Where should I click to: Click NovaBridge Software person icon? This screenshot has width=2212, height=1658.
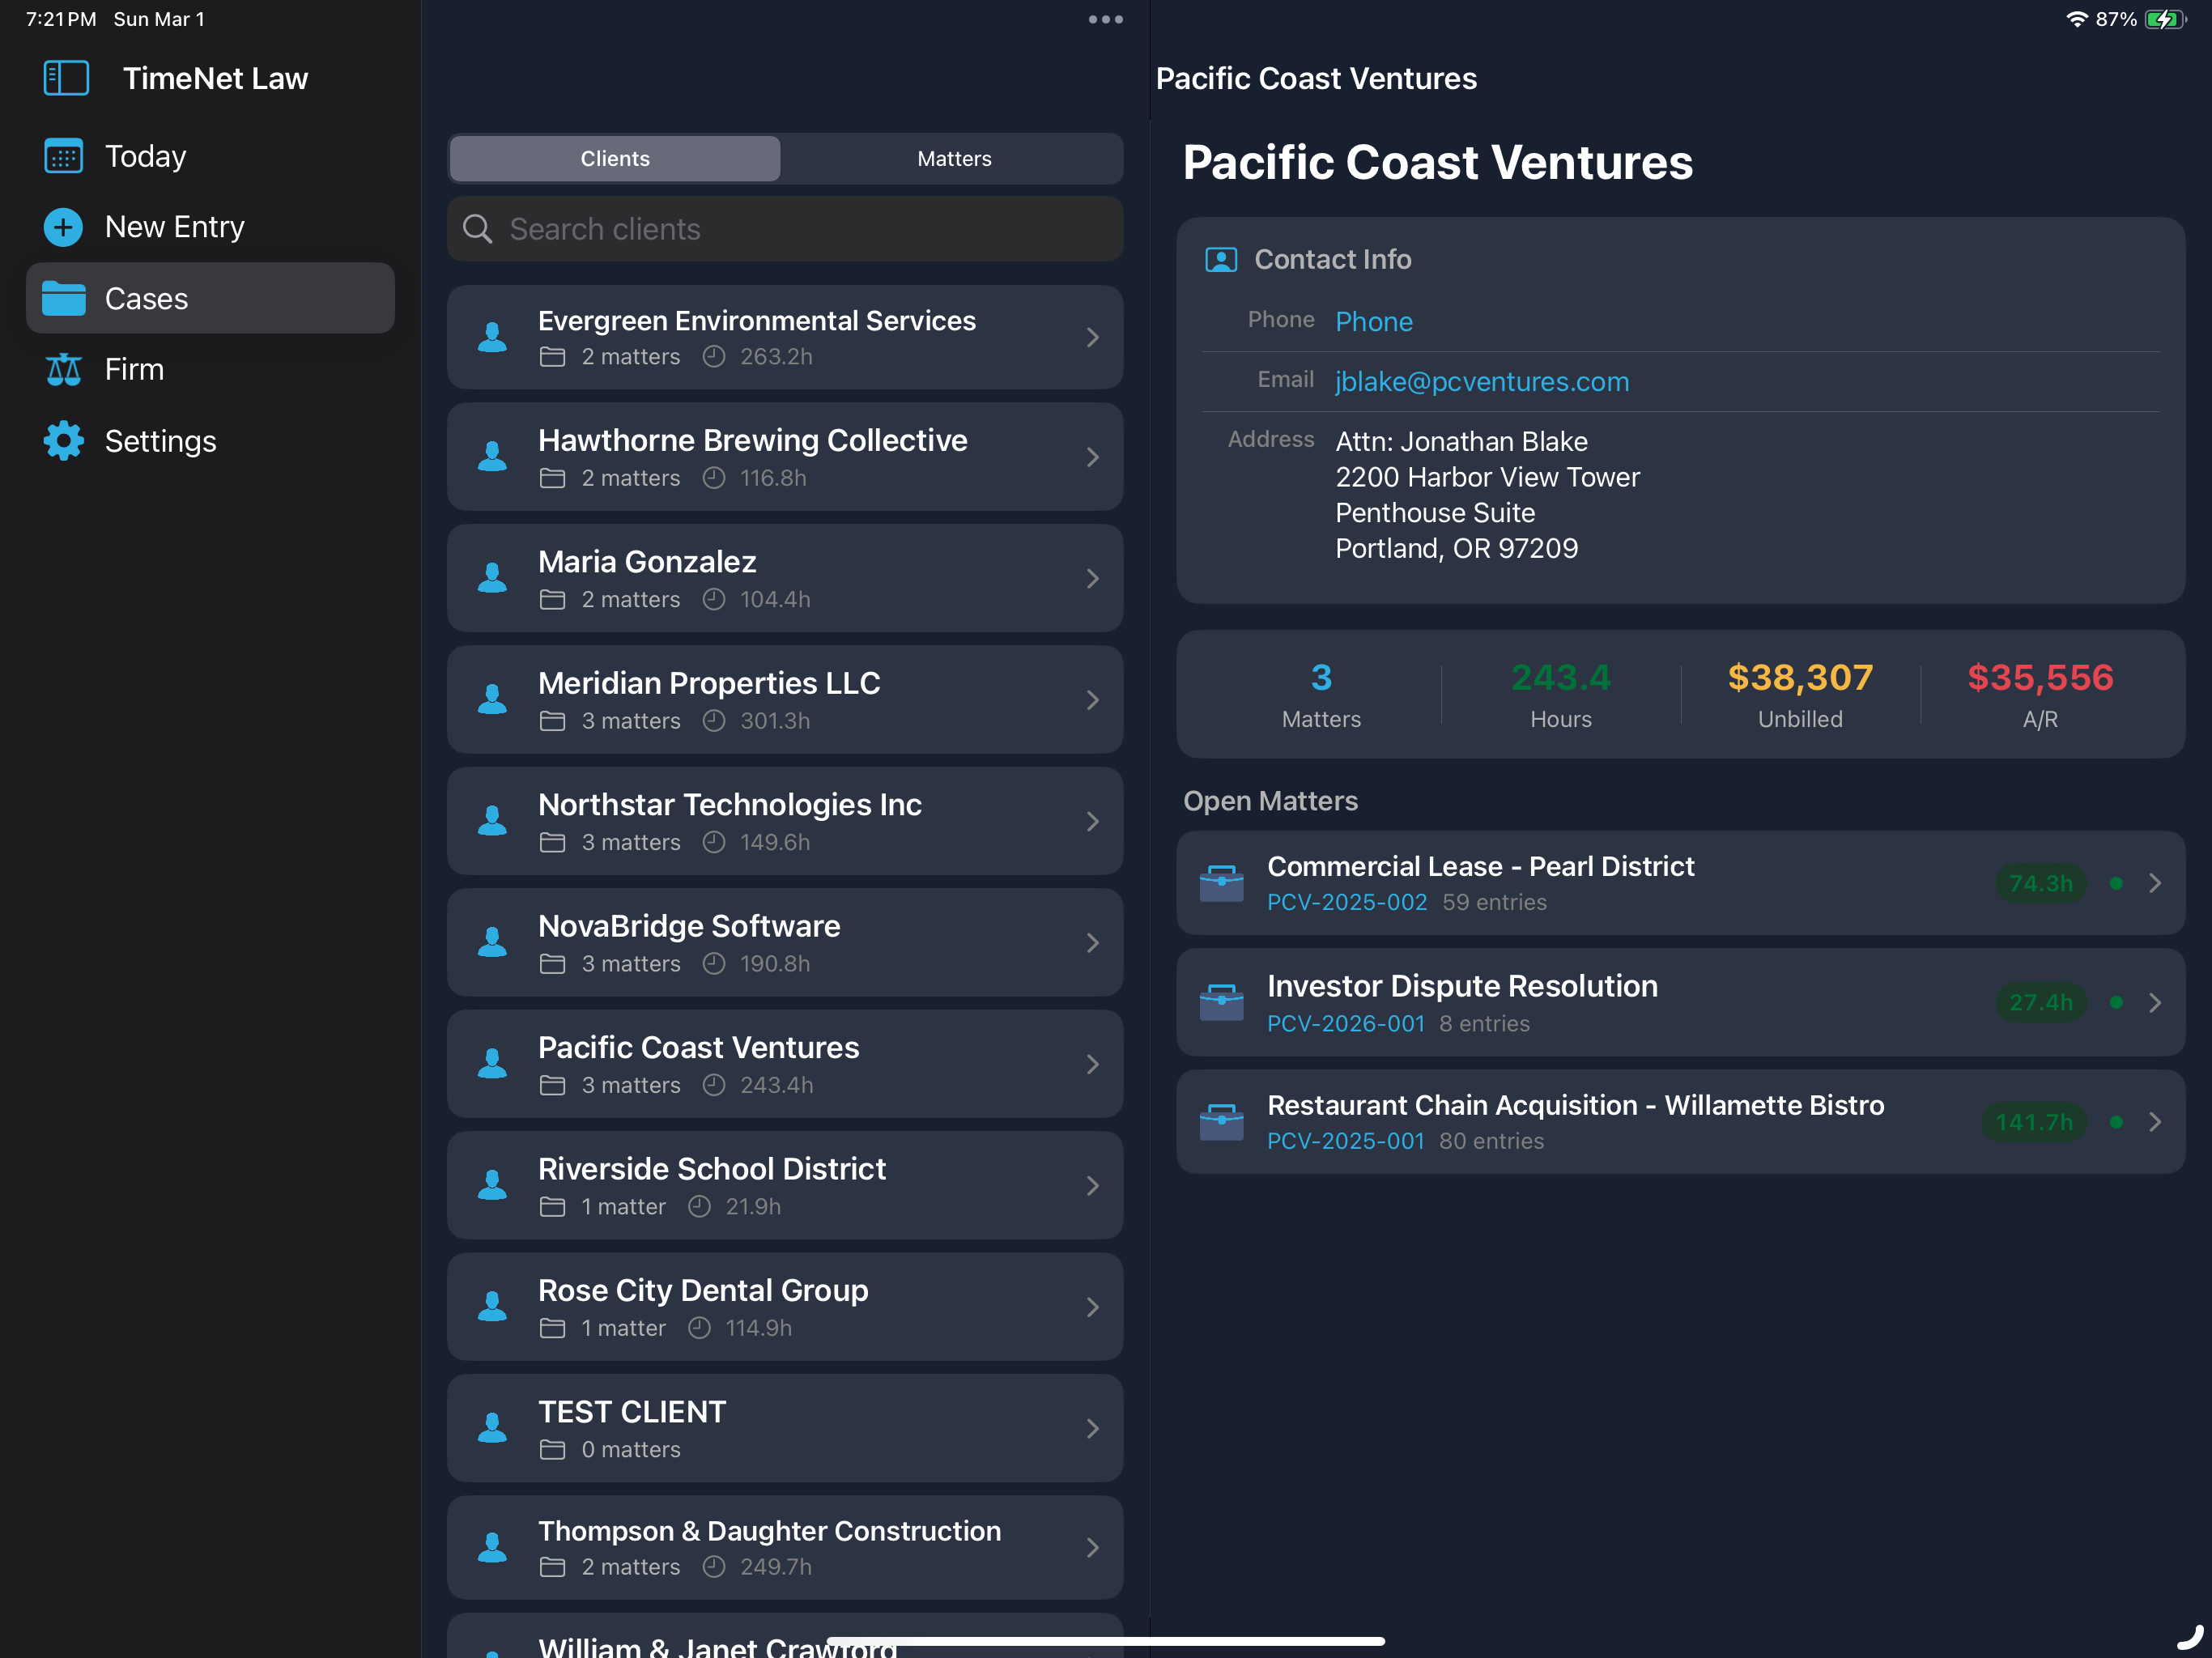point(492,942)
